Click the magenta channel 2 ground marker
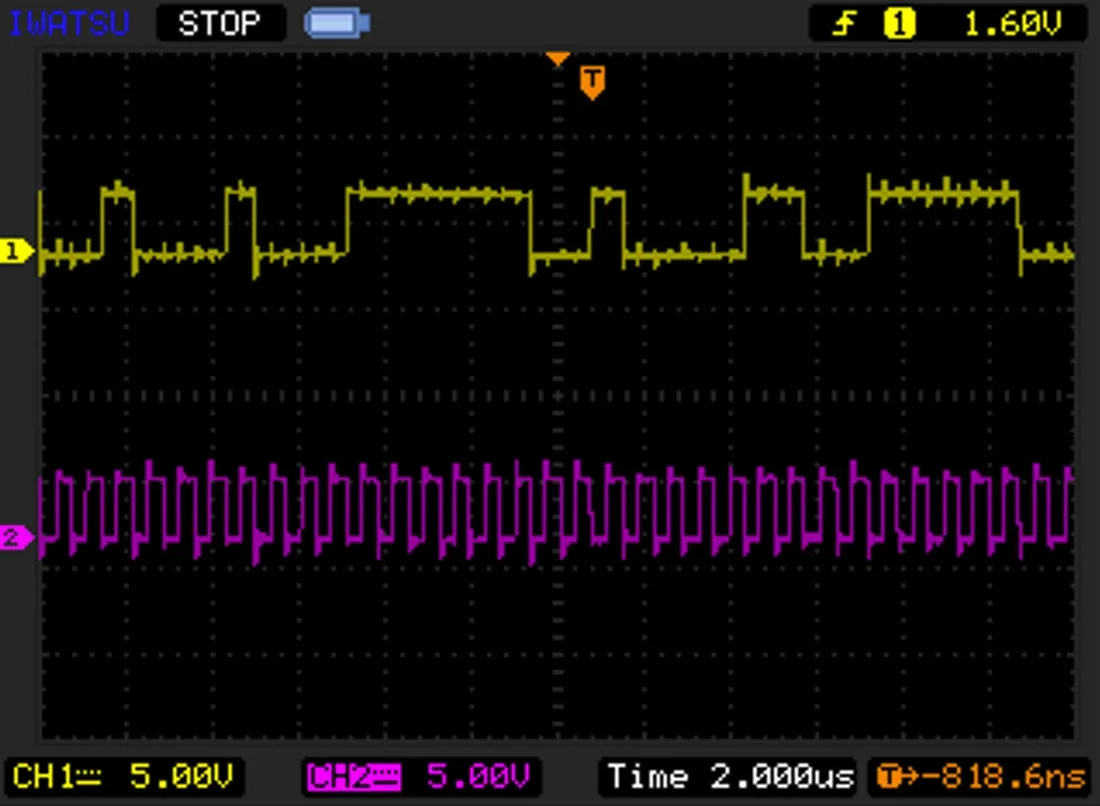The height and width of the screenshot is (806, 1100). [15, 538]
